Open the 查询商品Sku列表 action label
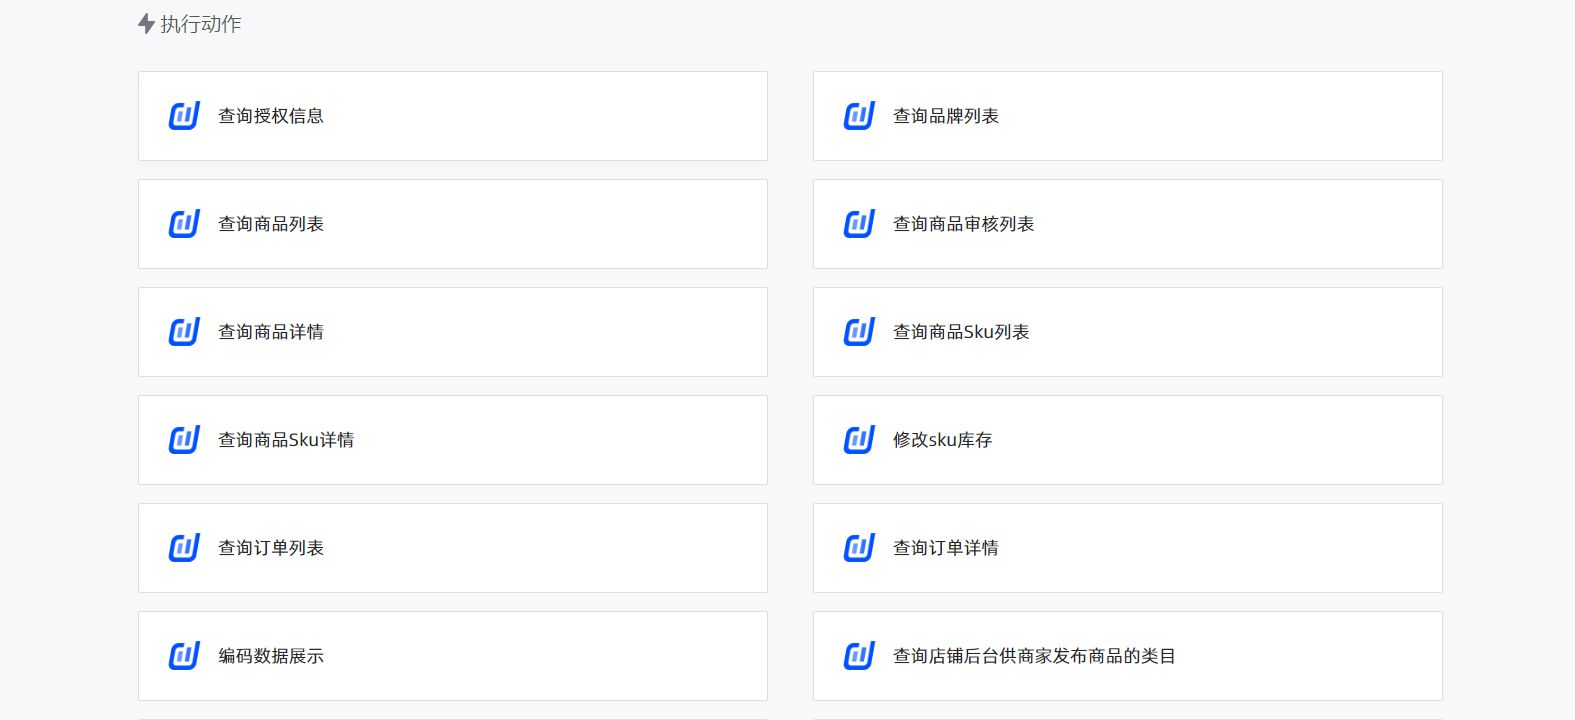Viewport: 1575px width, 720px height. (x=961, y=332)
